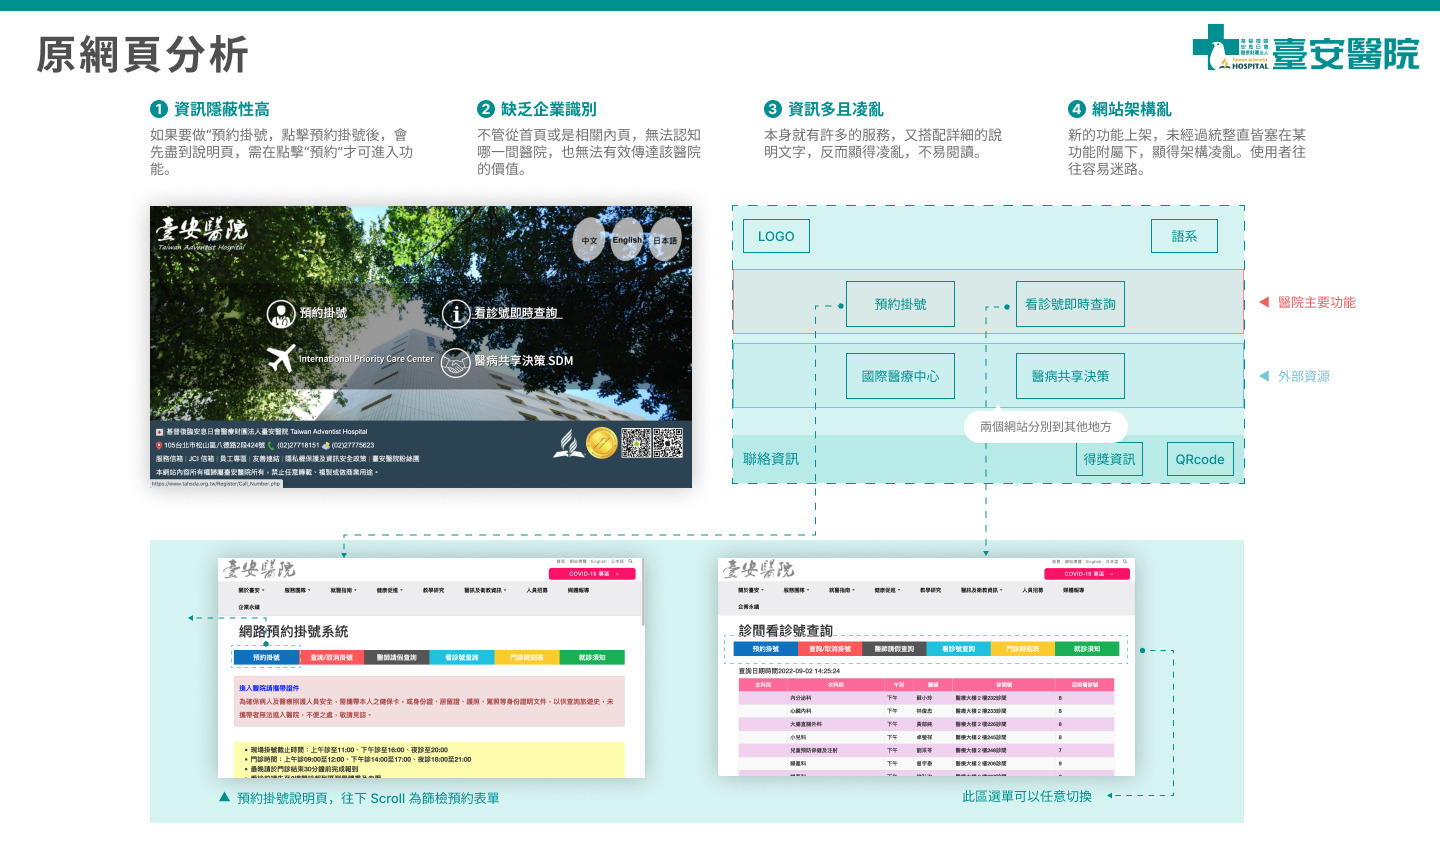Open 人員招募 menu on 診間看診號查詢 page
This screenshot has height=848, width=1440.
pos(1033,590)
